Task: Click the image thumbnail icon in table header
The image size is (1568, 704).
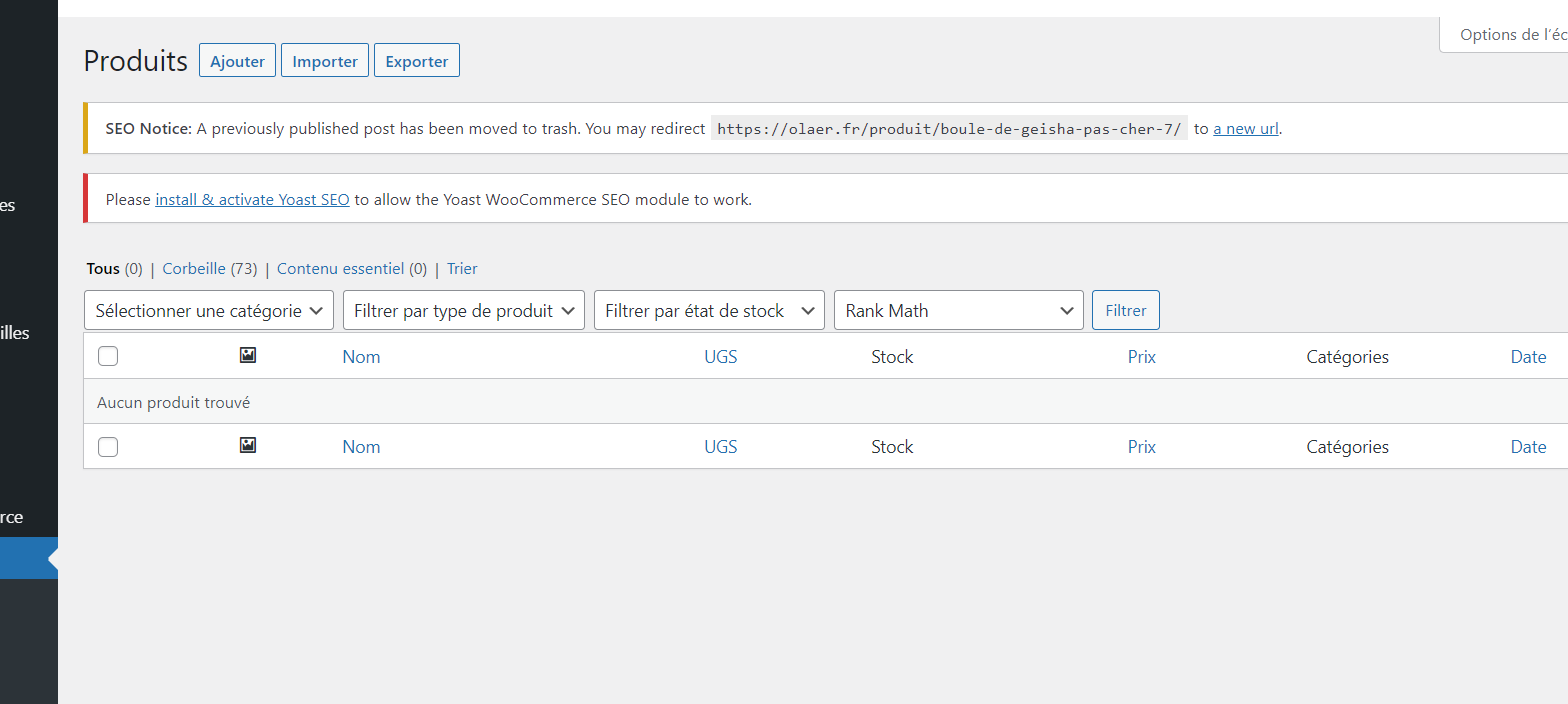Action: click(x=248, y=355)
